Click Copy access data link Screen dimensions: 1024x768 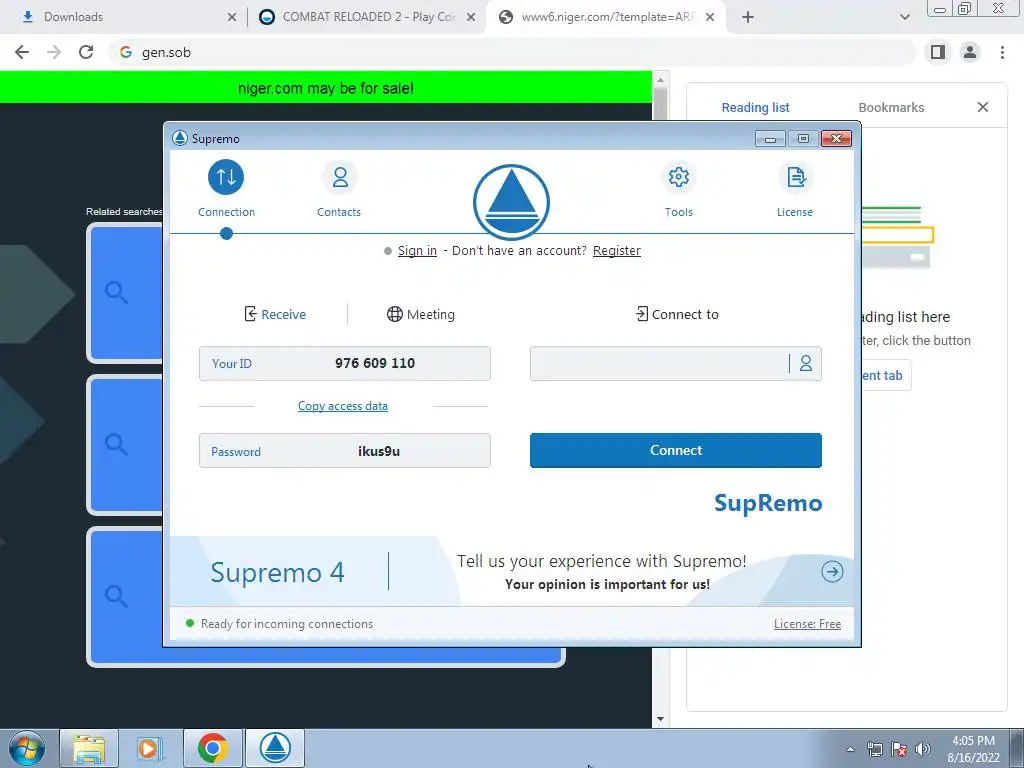tap(343, 406)
